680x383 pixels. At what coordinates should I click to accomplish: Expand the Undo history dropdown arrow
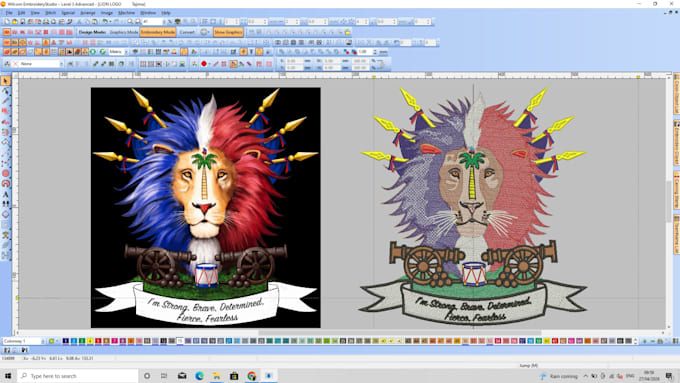click(x=110, y=21)
